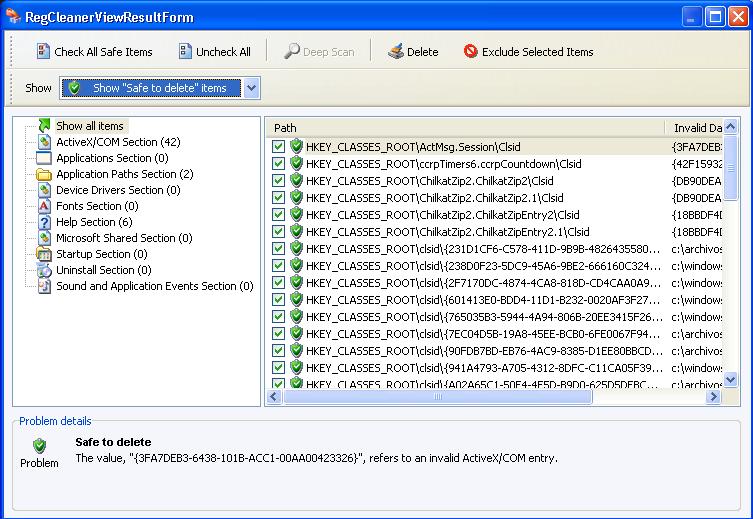Select Uninstall Section (0) in tree
Screen dimensions: 753x519
tap(104, 270)
